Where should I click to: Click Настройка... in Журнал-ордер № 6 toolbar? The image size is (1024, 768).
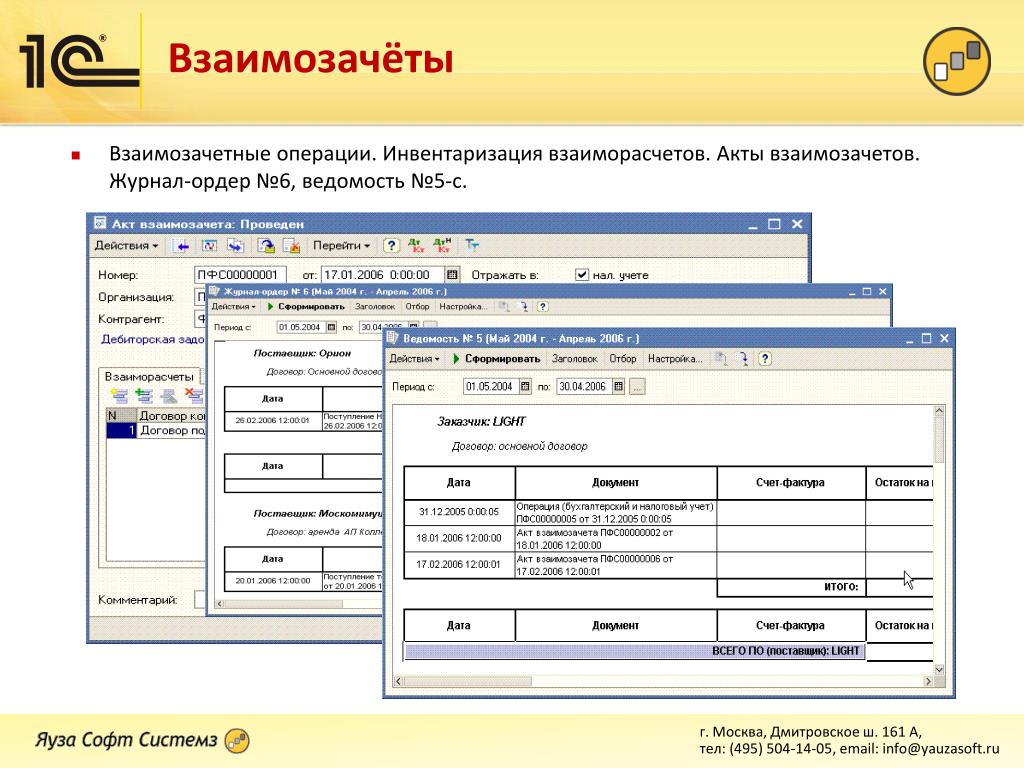click(x=463, y=306)
